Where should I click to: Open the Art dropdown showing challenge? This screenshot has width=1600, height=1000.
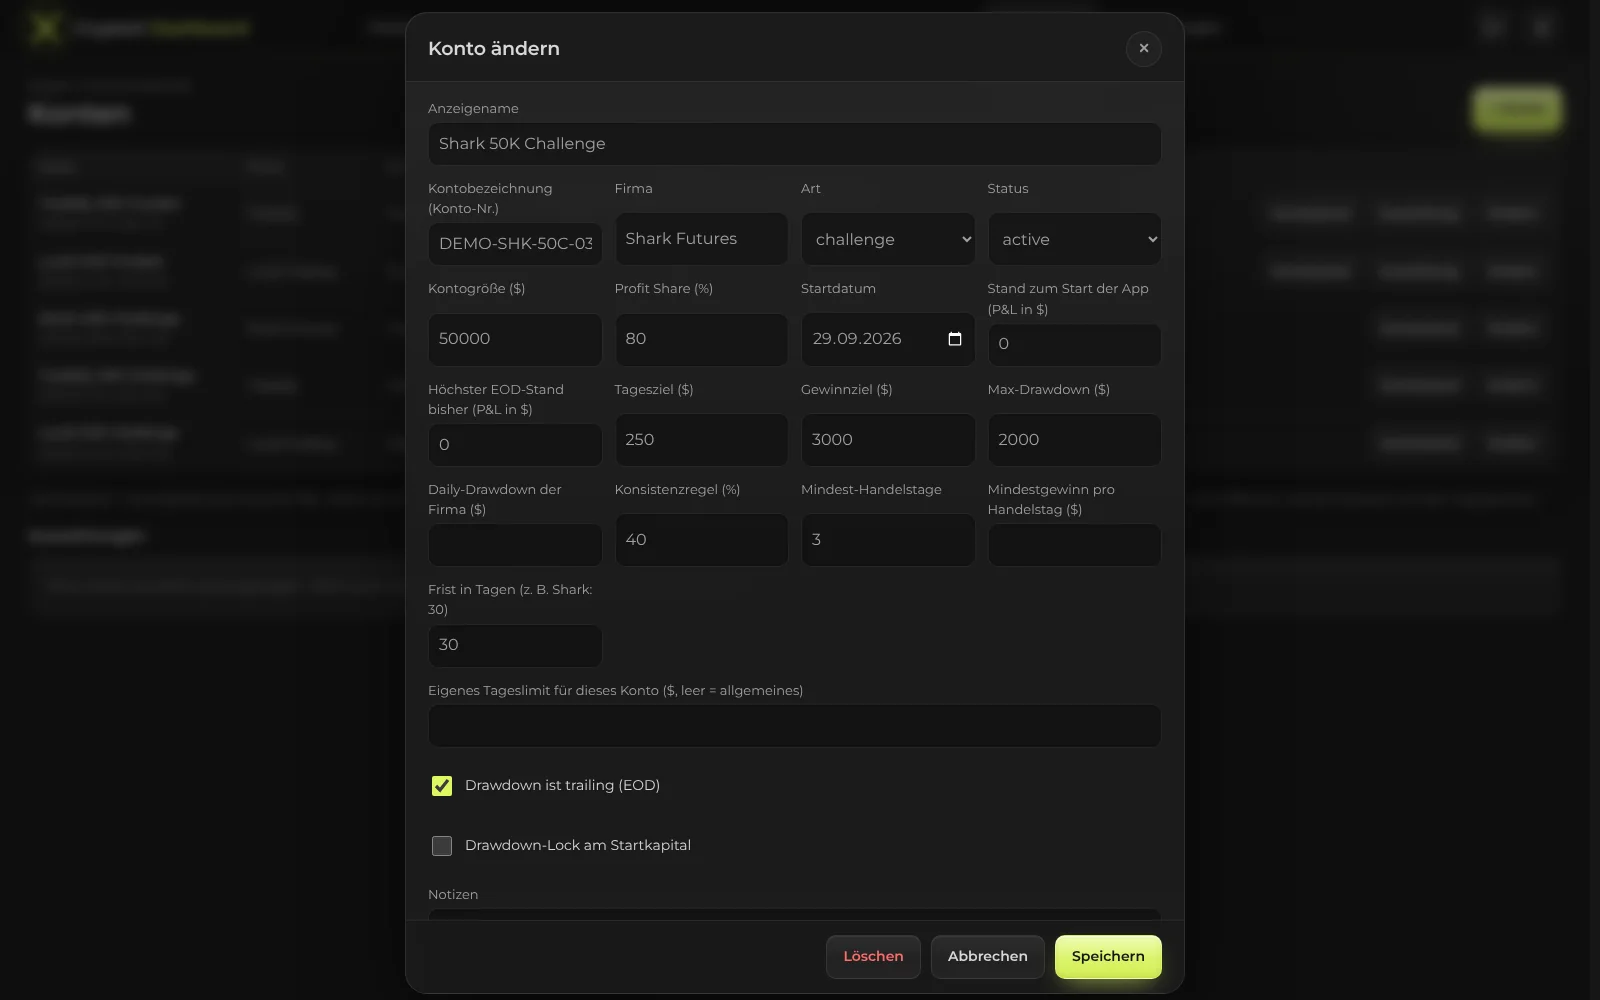[x=888, y=239]
